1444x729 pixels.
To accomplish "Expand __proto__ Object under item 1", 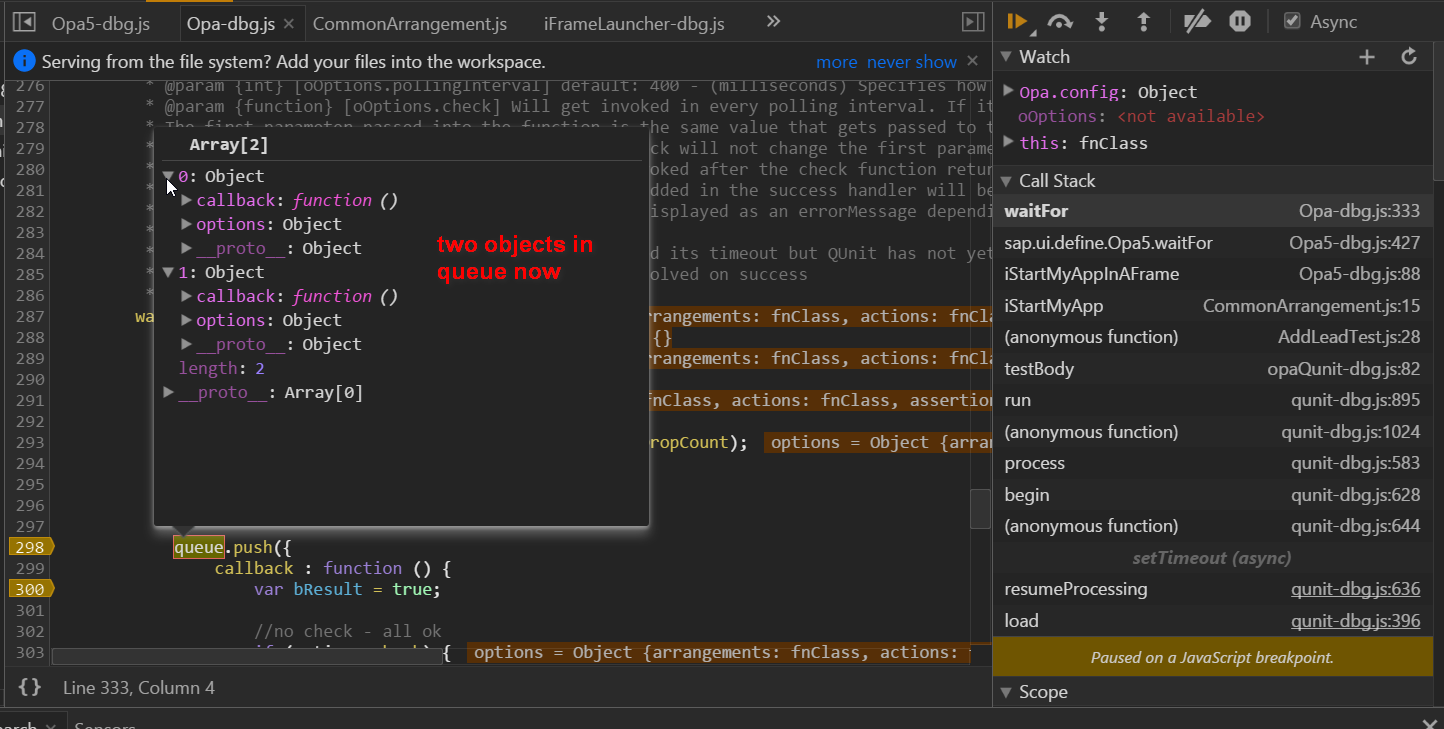I will (x=187, y=344).
